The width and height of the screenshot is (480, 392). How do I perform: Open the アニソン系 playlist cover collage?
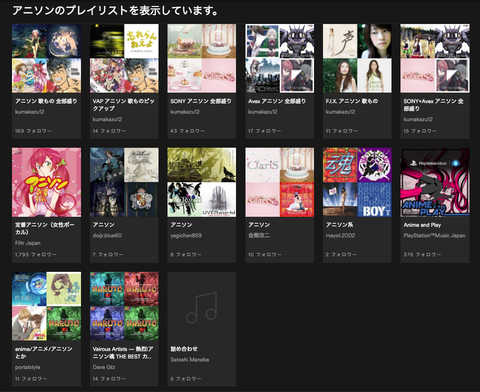pyautogui.click(x=357, y=182)
